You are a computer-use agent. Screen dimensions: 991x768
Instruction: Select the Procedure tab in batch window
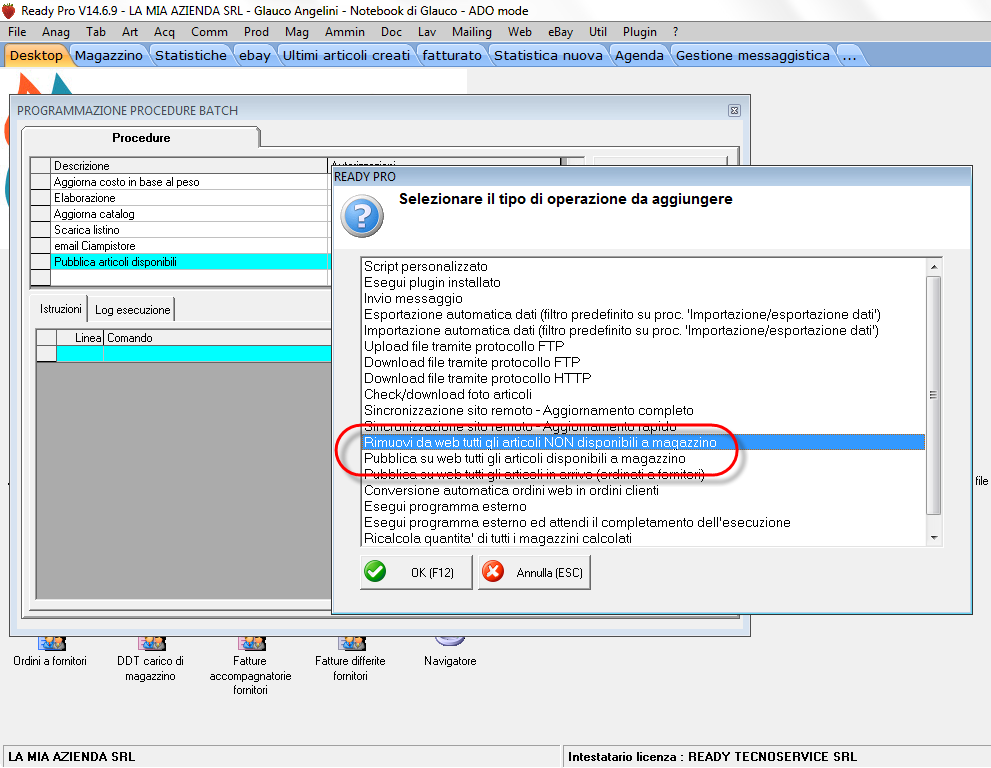click(141, 138)
